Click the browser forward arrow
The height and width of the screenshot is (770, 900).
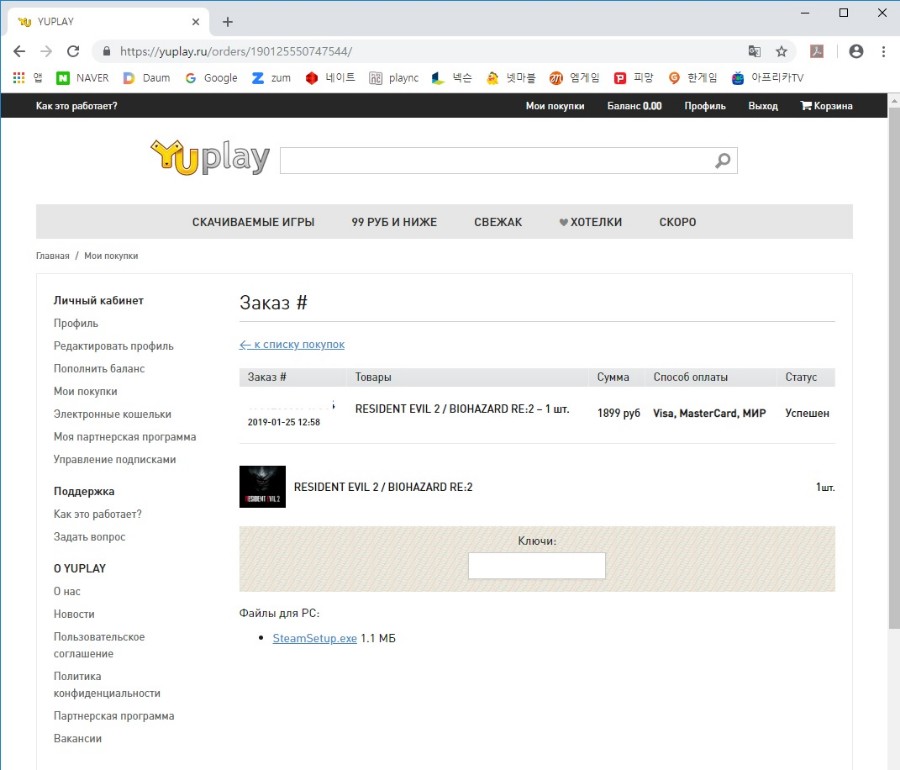[46, 52]
